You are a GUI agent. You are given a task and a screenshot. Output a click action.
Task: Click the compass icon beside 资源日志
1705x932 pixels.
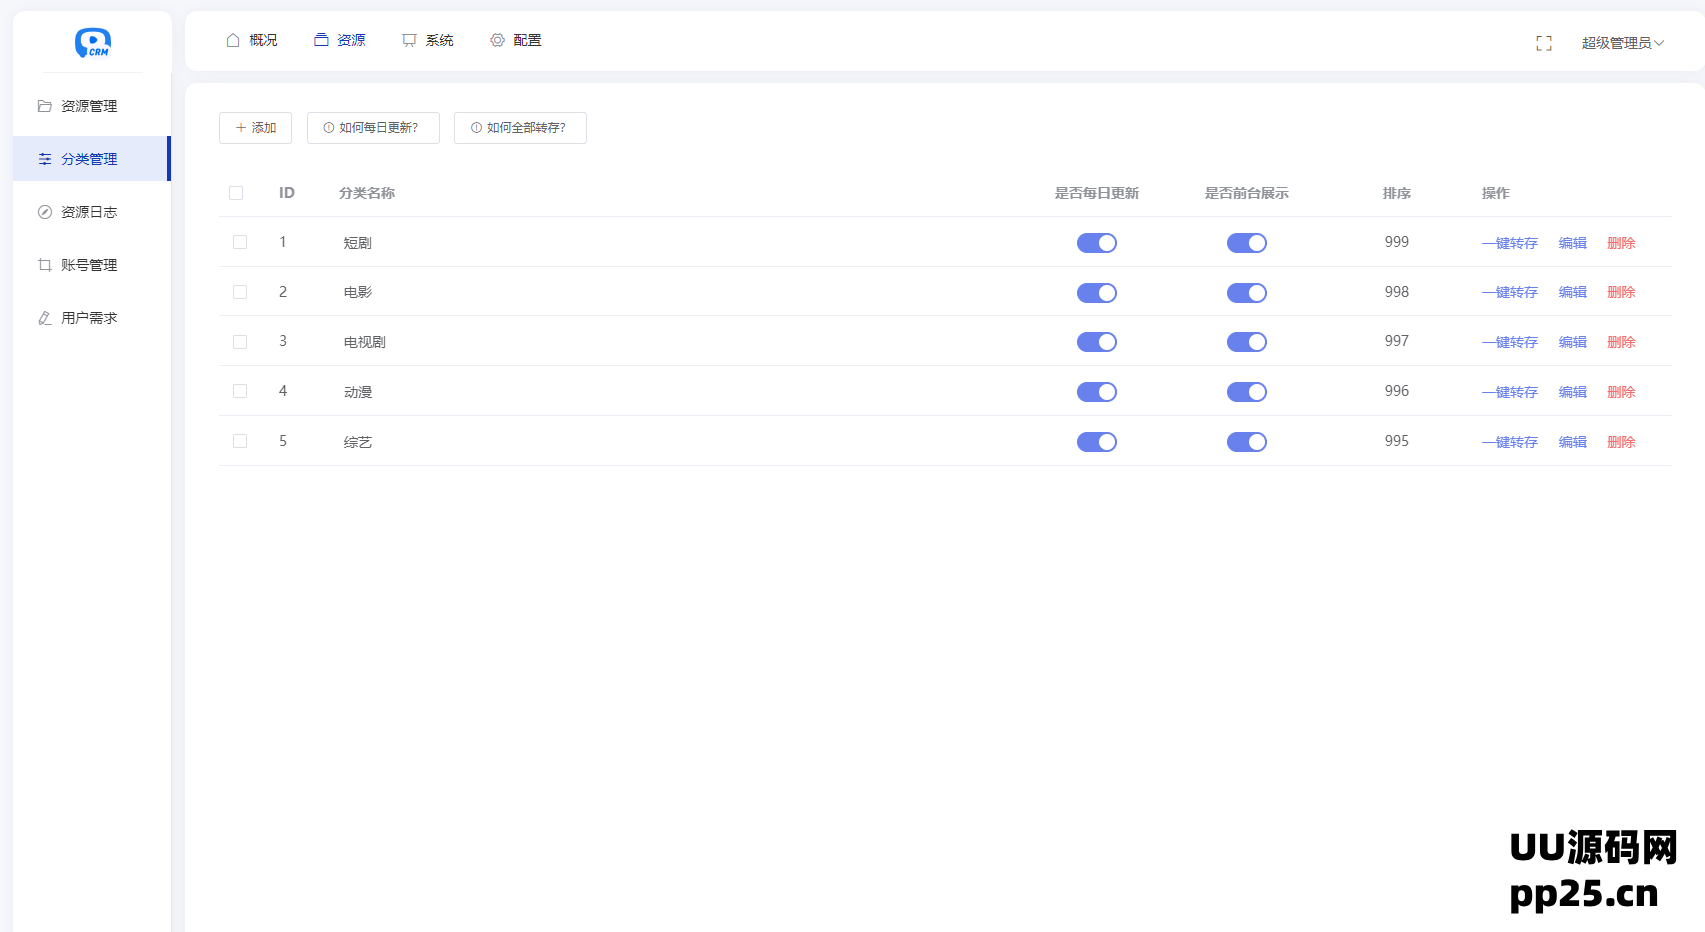coord(45,212)
